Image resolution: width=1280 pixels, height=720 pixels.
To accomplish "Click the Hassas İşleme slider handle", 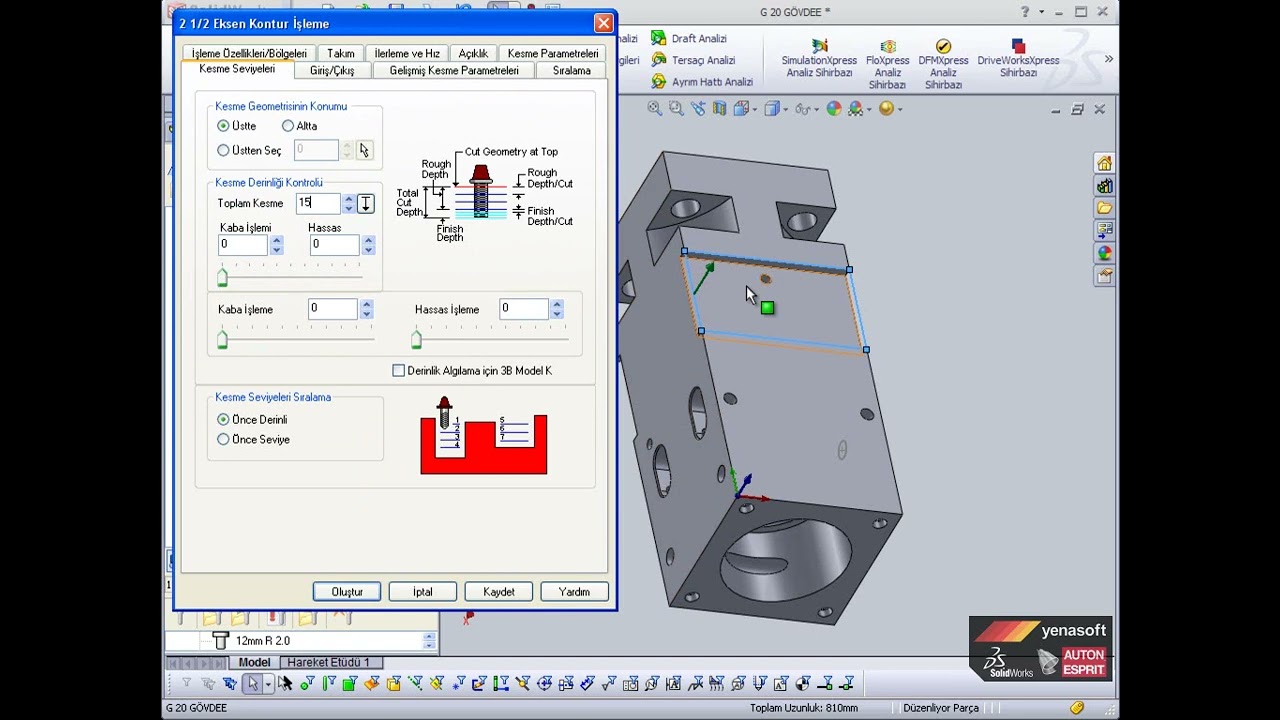I will [x=417, y=340].
